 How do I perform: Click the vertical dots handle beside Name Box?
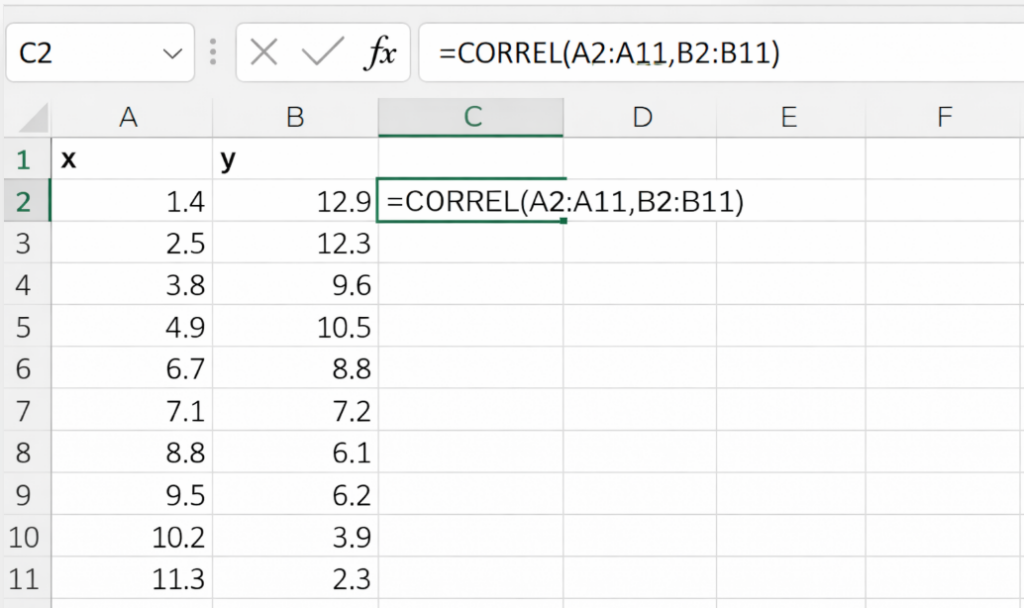tap(212, 53)
